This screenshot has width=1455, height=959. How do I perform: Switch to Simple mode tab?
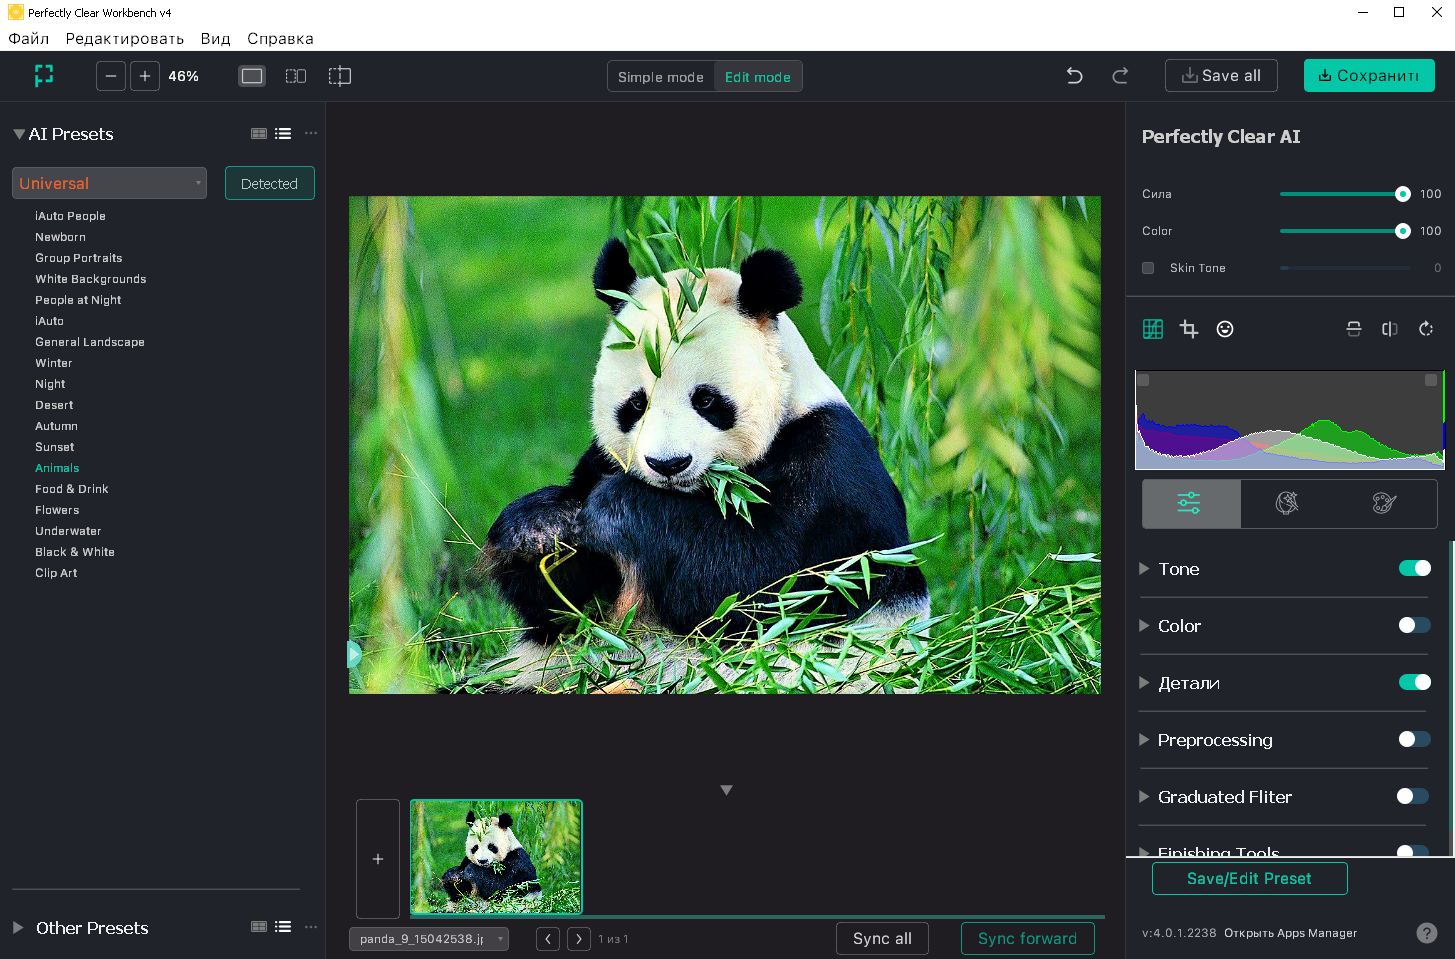660,77
